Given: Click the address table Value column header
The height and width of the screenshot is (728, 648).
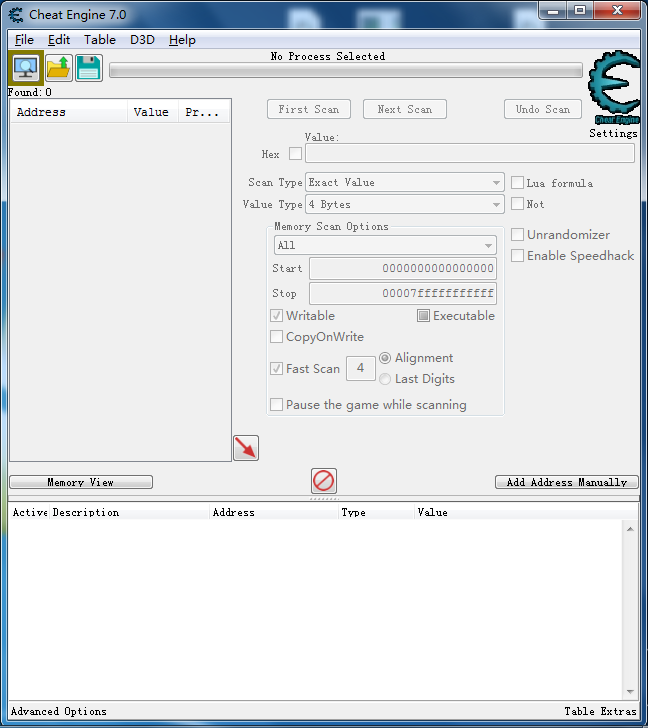Looking at the screenshot, I should tap(526, 513).
